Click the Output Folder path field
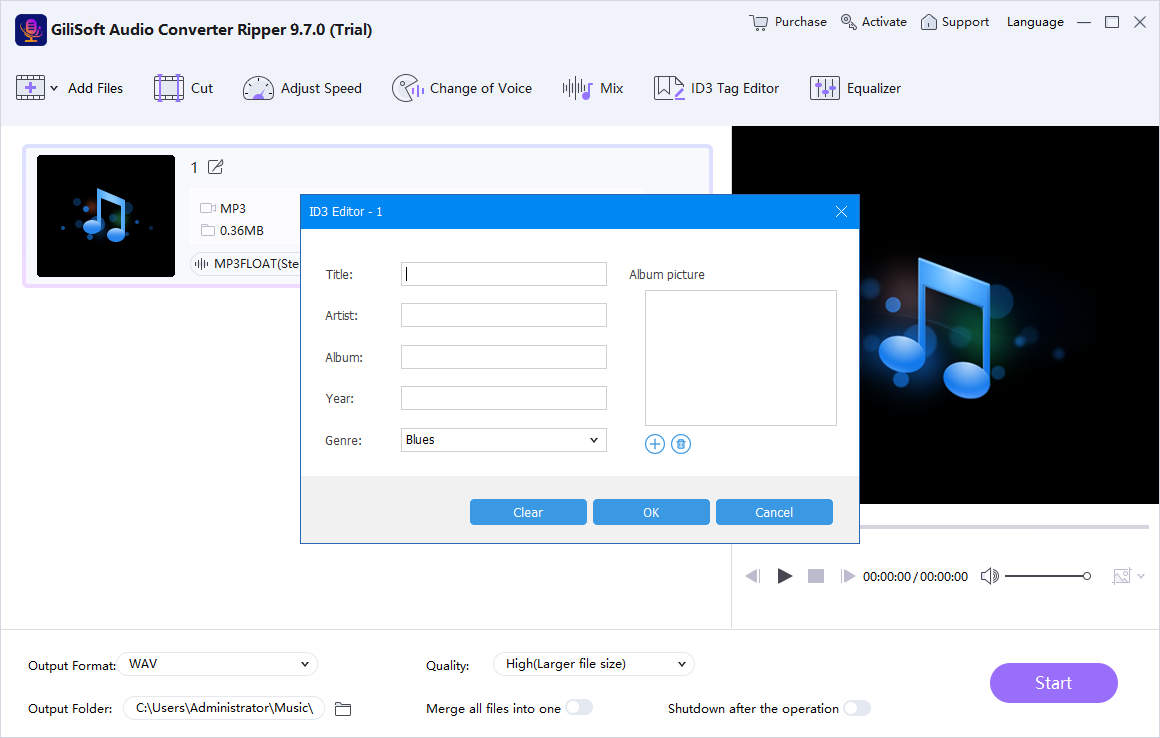Viewport: 1160px width, 738px height. 223,708
